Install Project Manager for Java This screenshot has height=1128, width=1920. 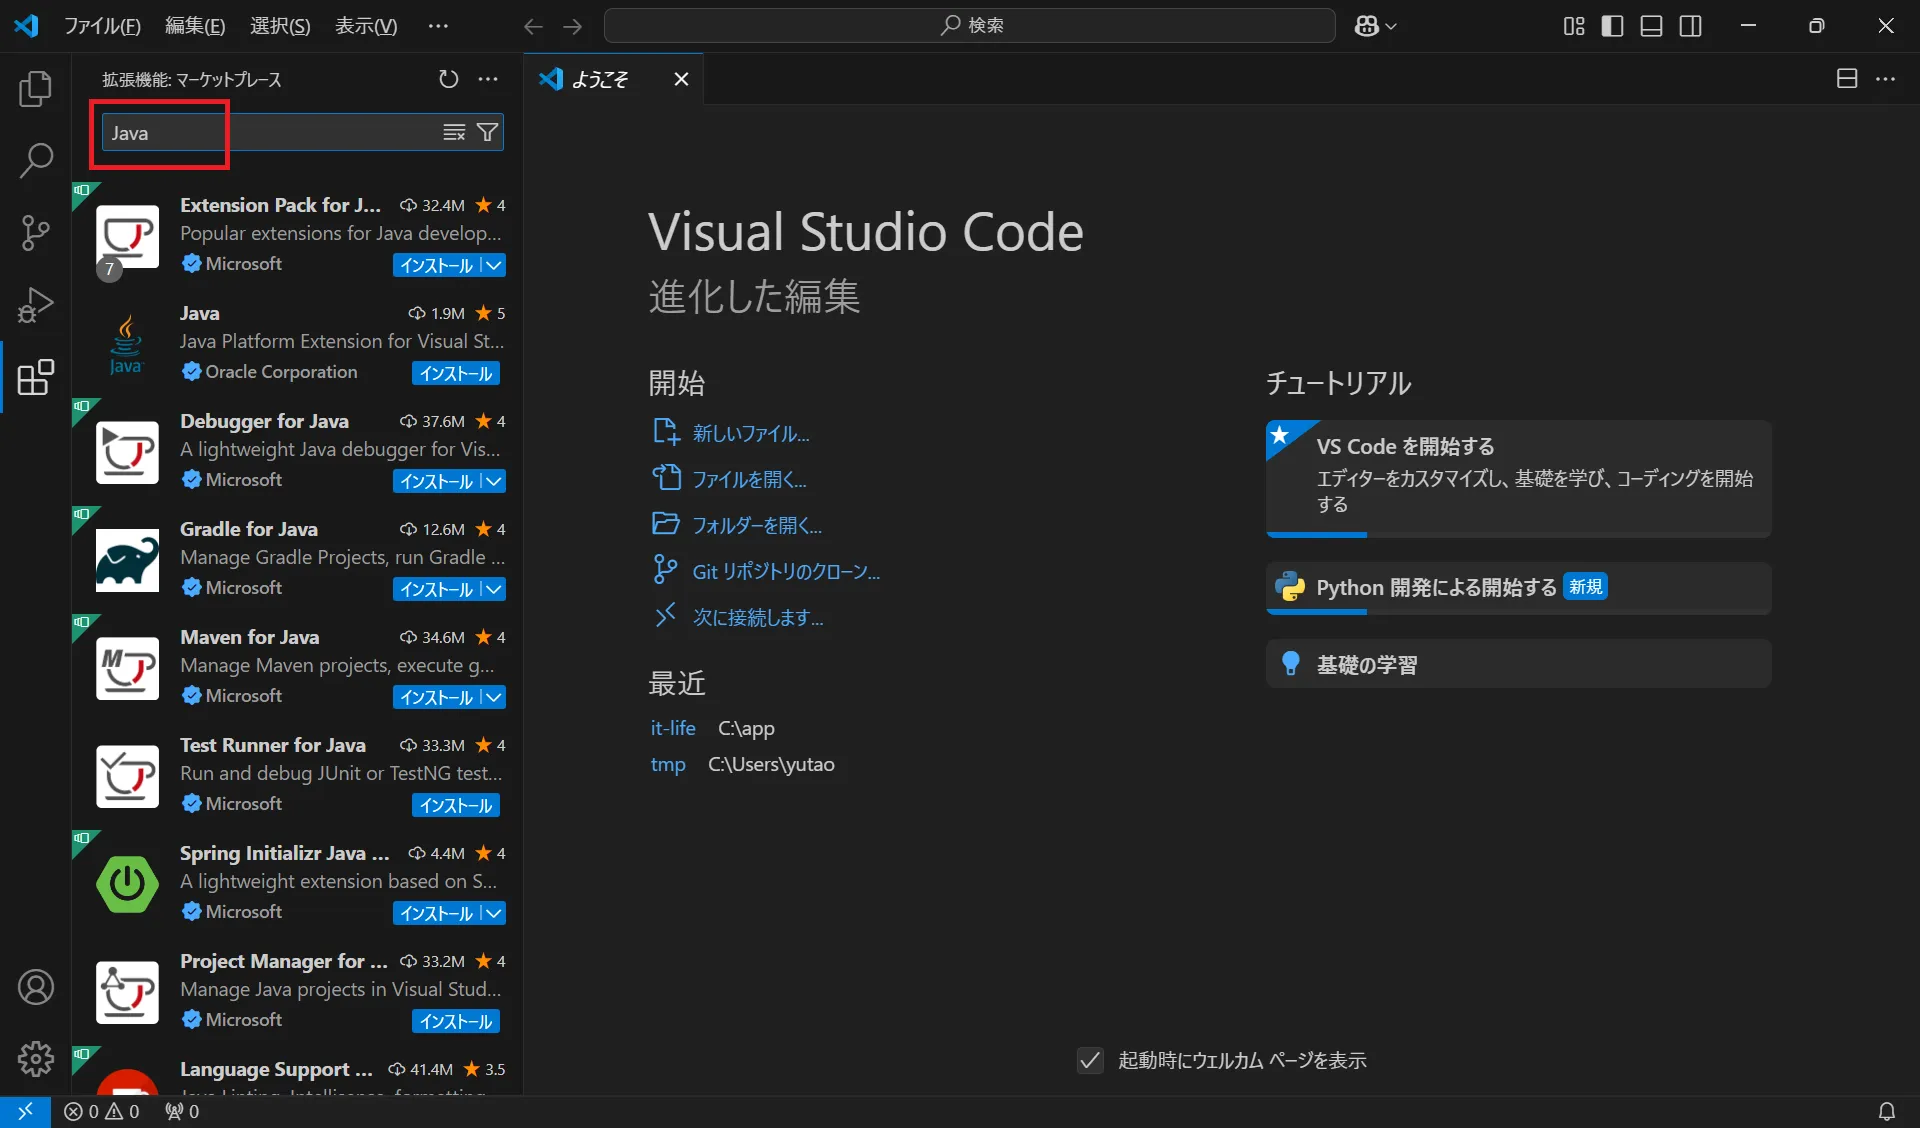pyautogui.click(x=456, y=1021)
